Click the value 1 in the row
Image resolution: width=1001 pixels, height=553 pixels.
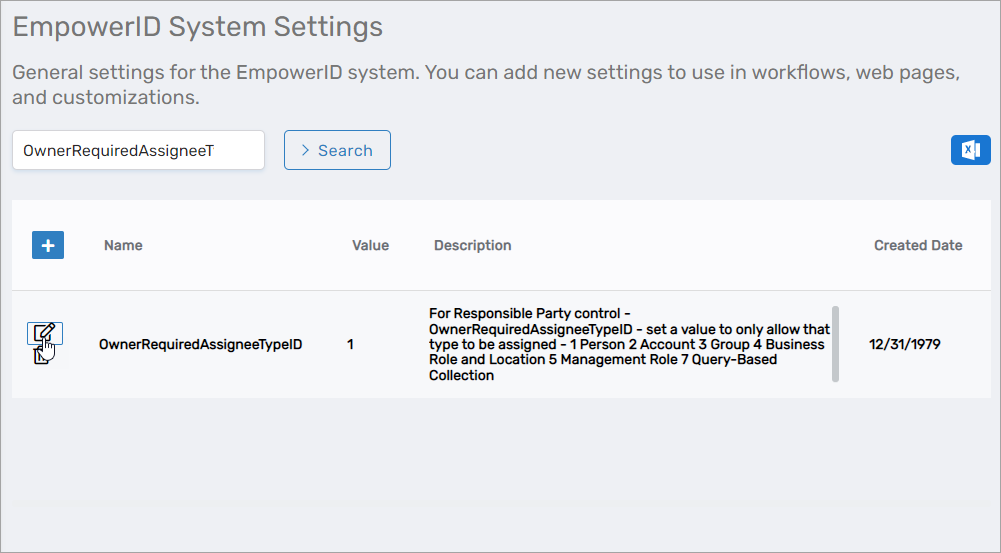click(351, 344)
